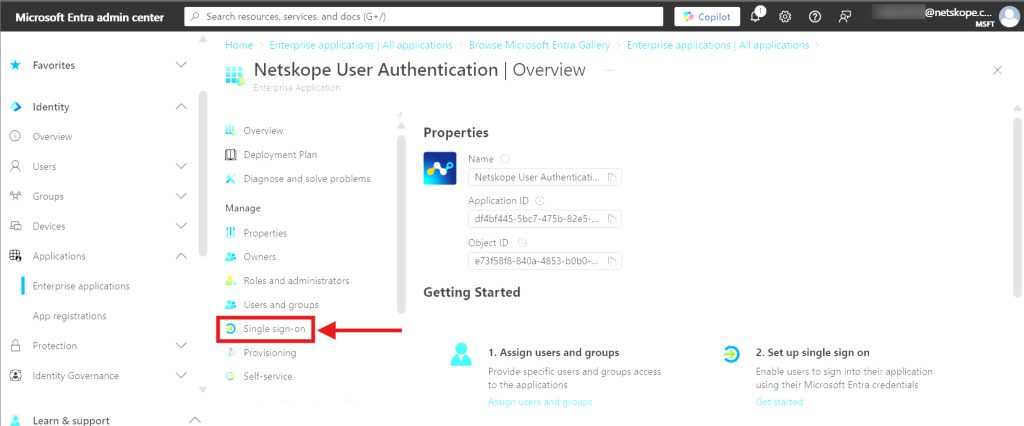Click the Favorites star icon

[15, 65]
